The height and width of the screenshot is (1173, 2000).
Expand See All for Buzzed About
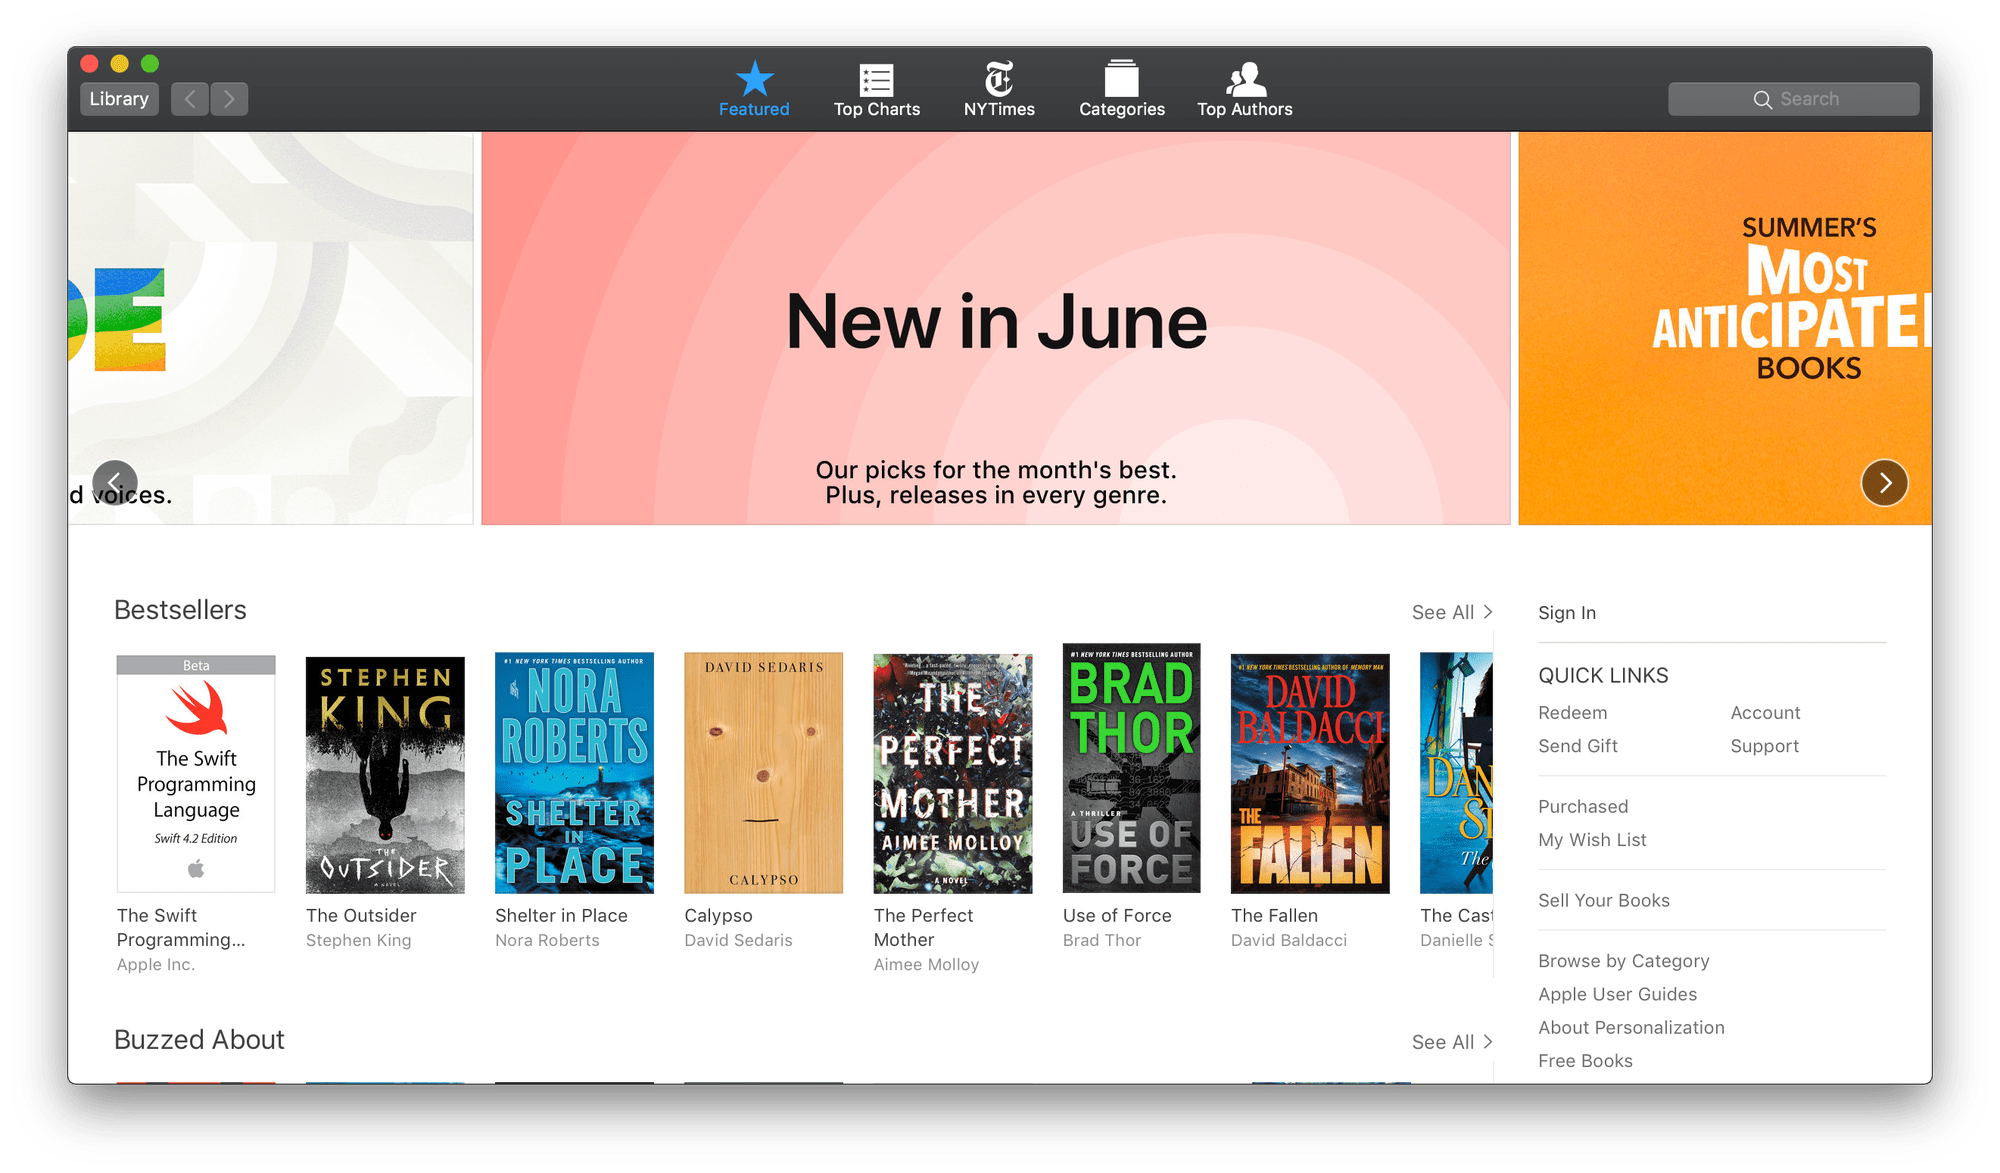[1450, 1041]
